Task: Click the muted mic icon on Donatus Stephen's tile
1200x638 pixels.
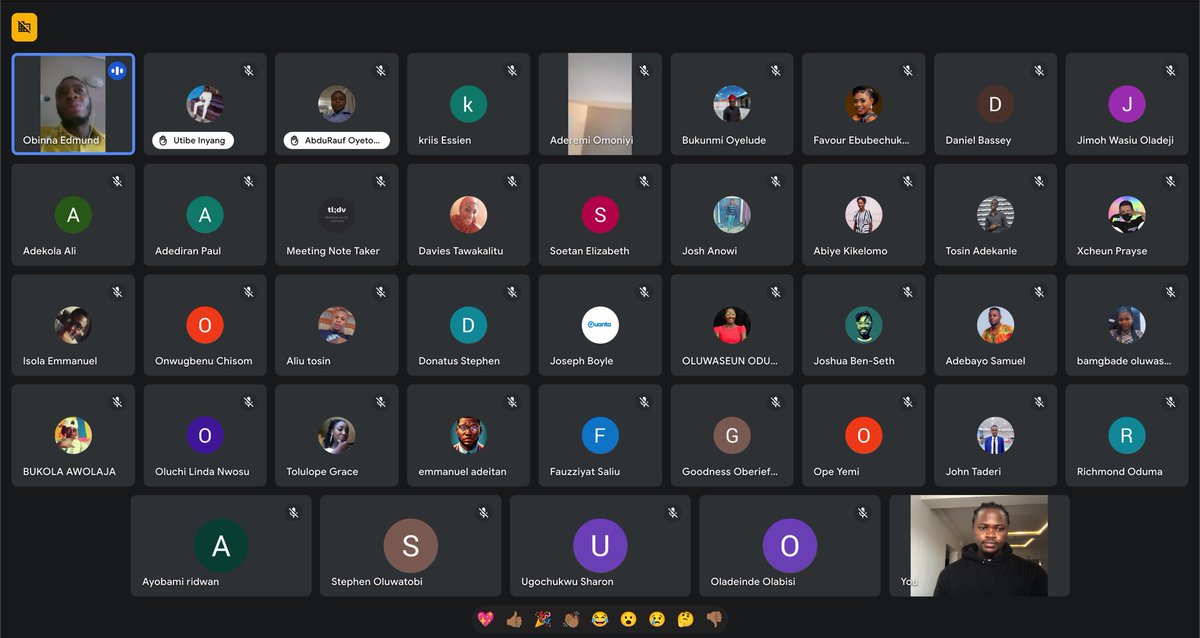Action: coord(512,292)
